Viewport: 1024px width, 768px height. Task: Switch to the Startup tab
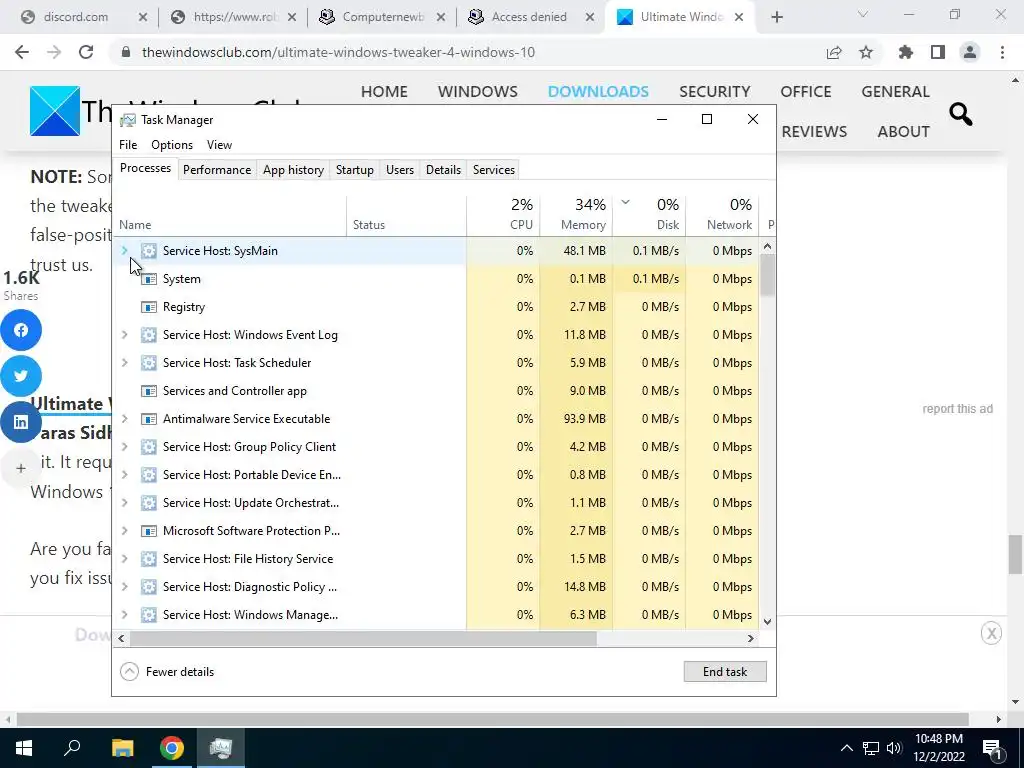(355, 170)
